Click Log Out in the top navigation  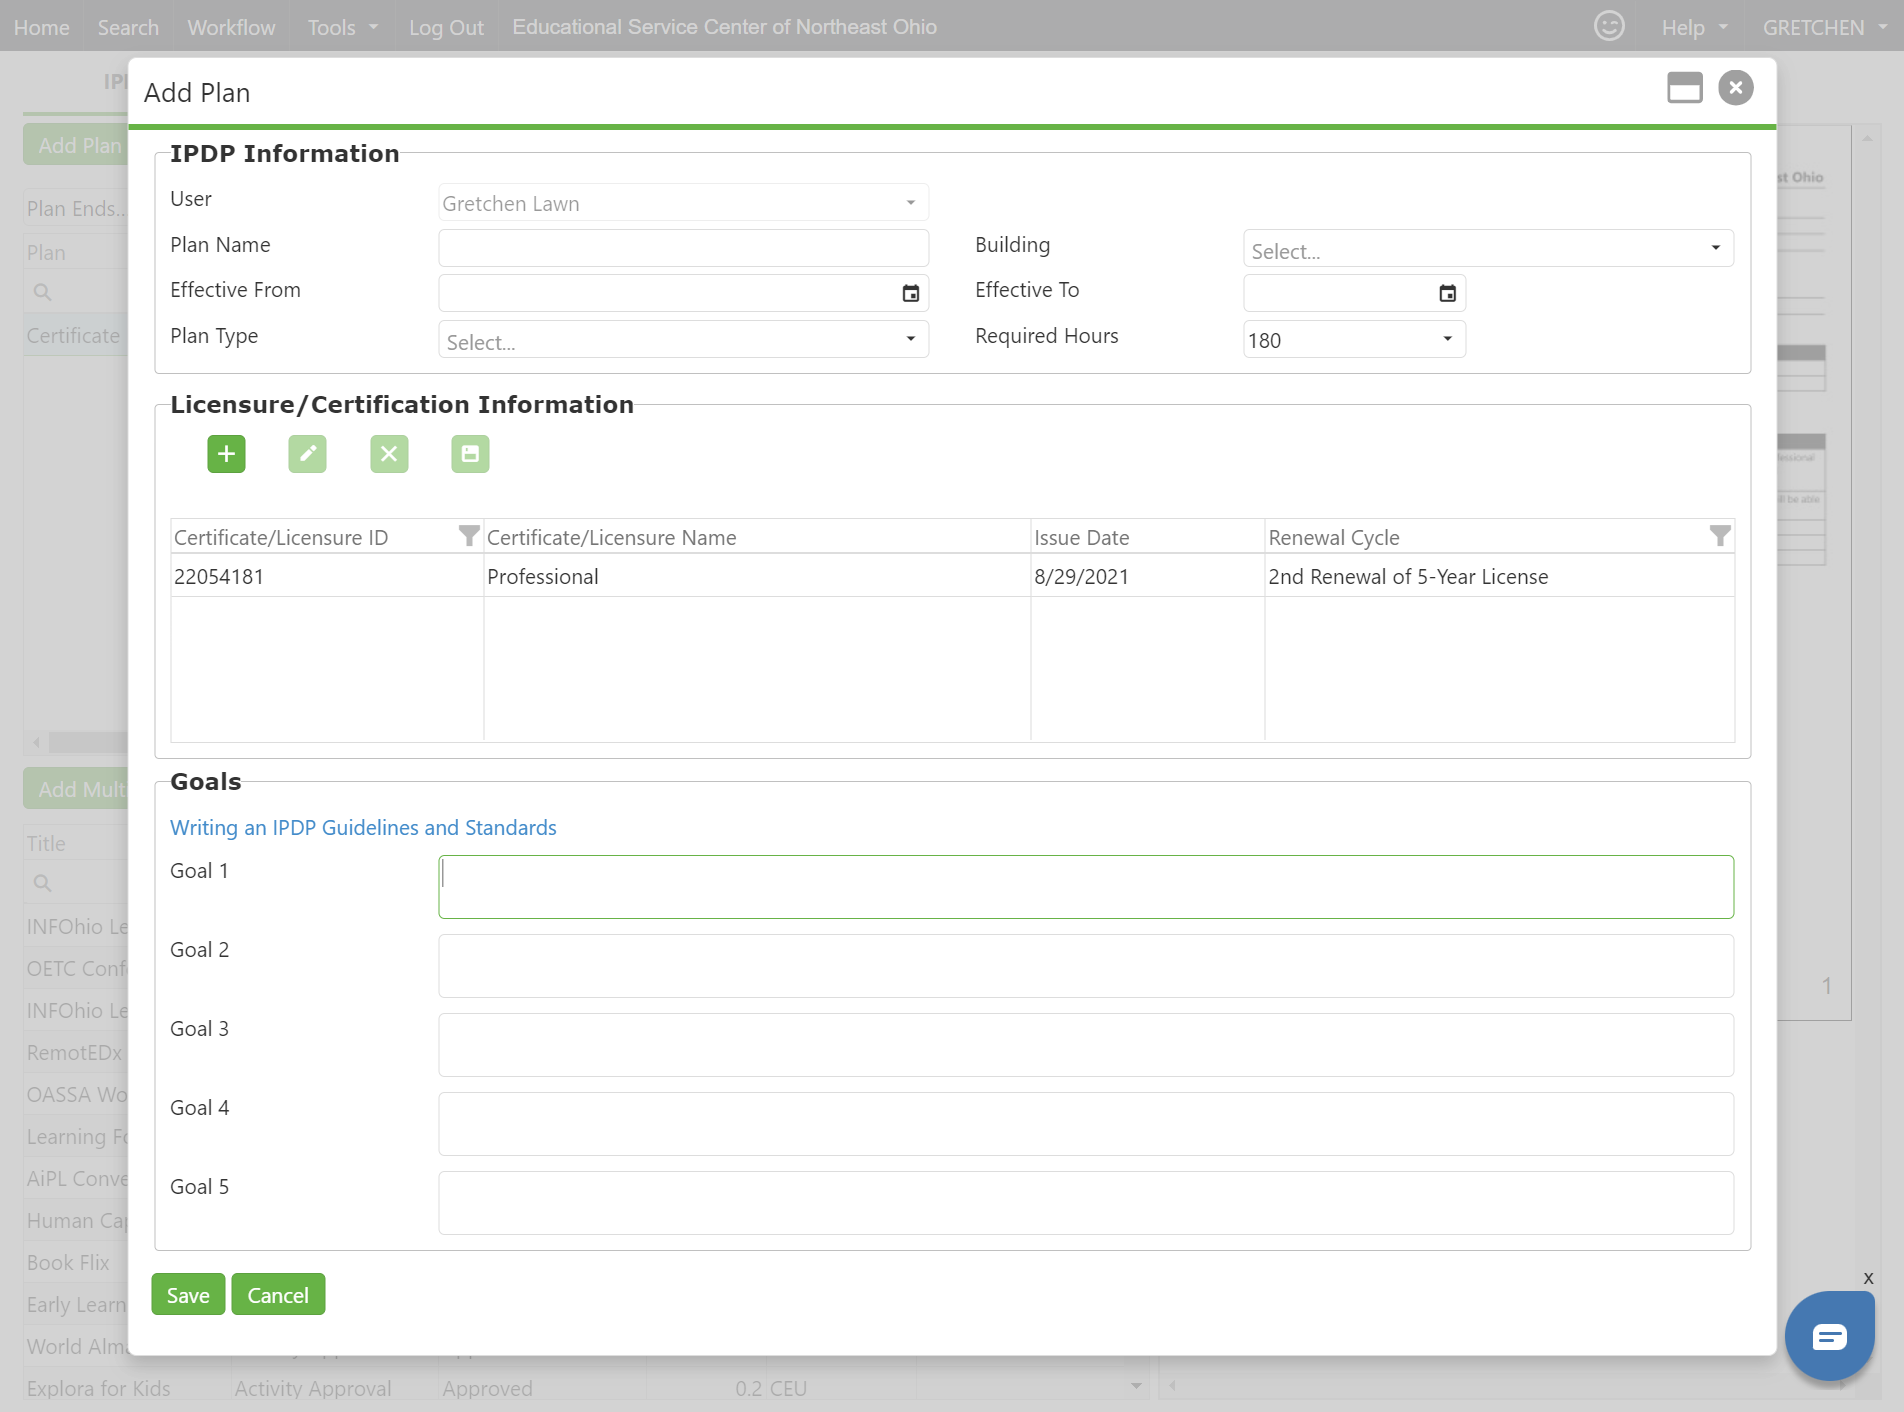[x=446, y=27]
